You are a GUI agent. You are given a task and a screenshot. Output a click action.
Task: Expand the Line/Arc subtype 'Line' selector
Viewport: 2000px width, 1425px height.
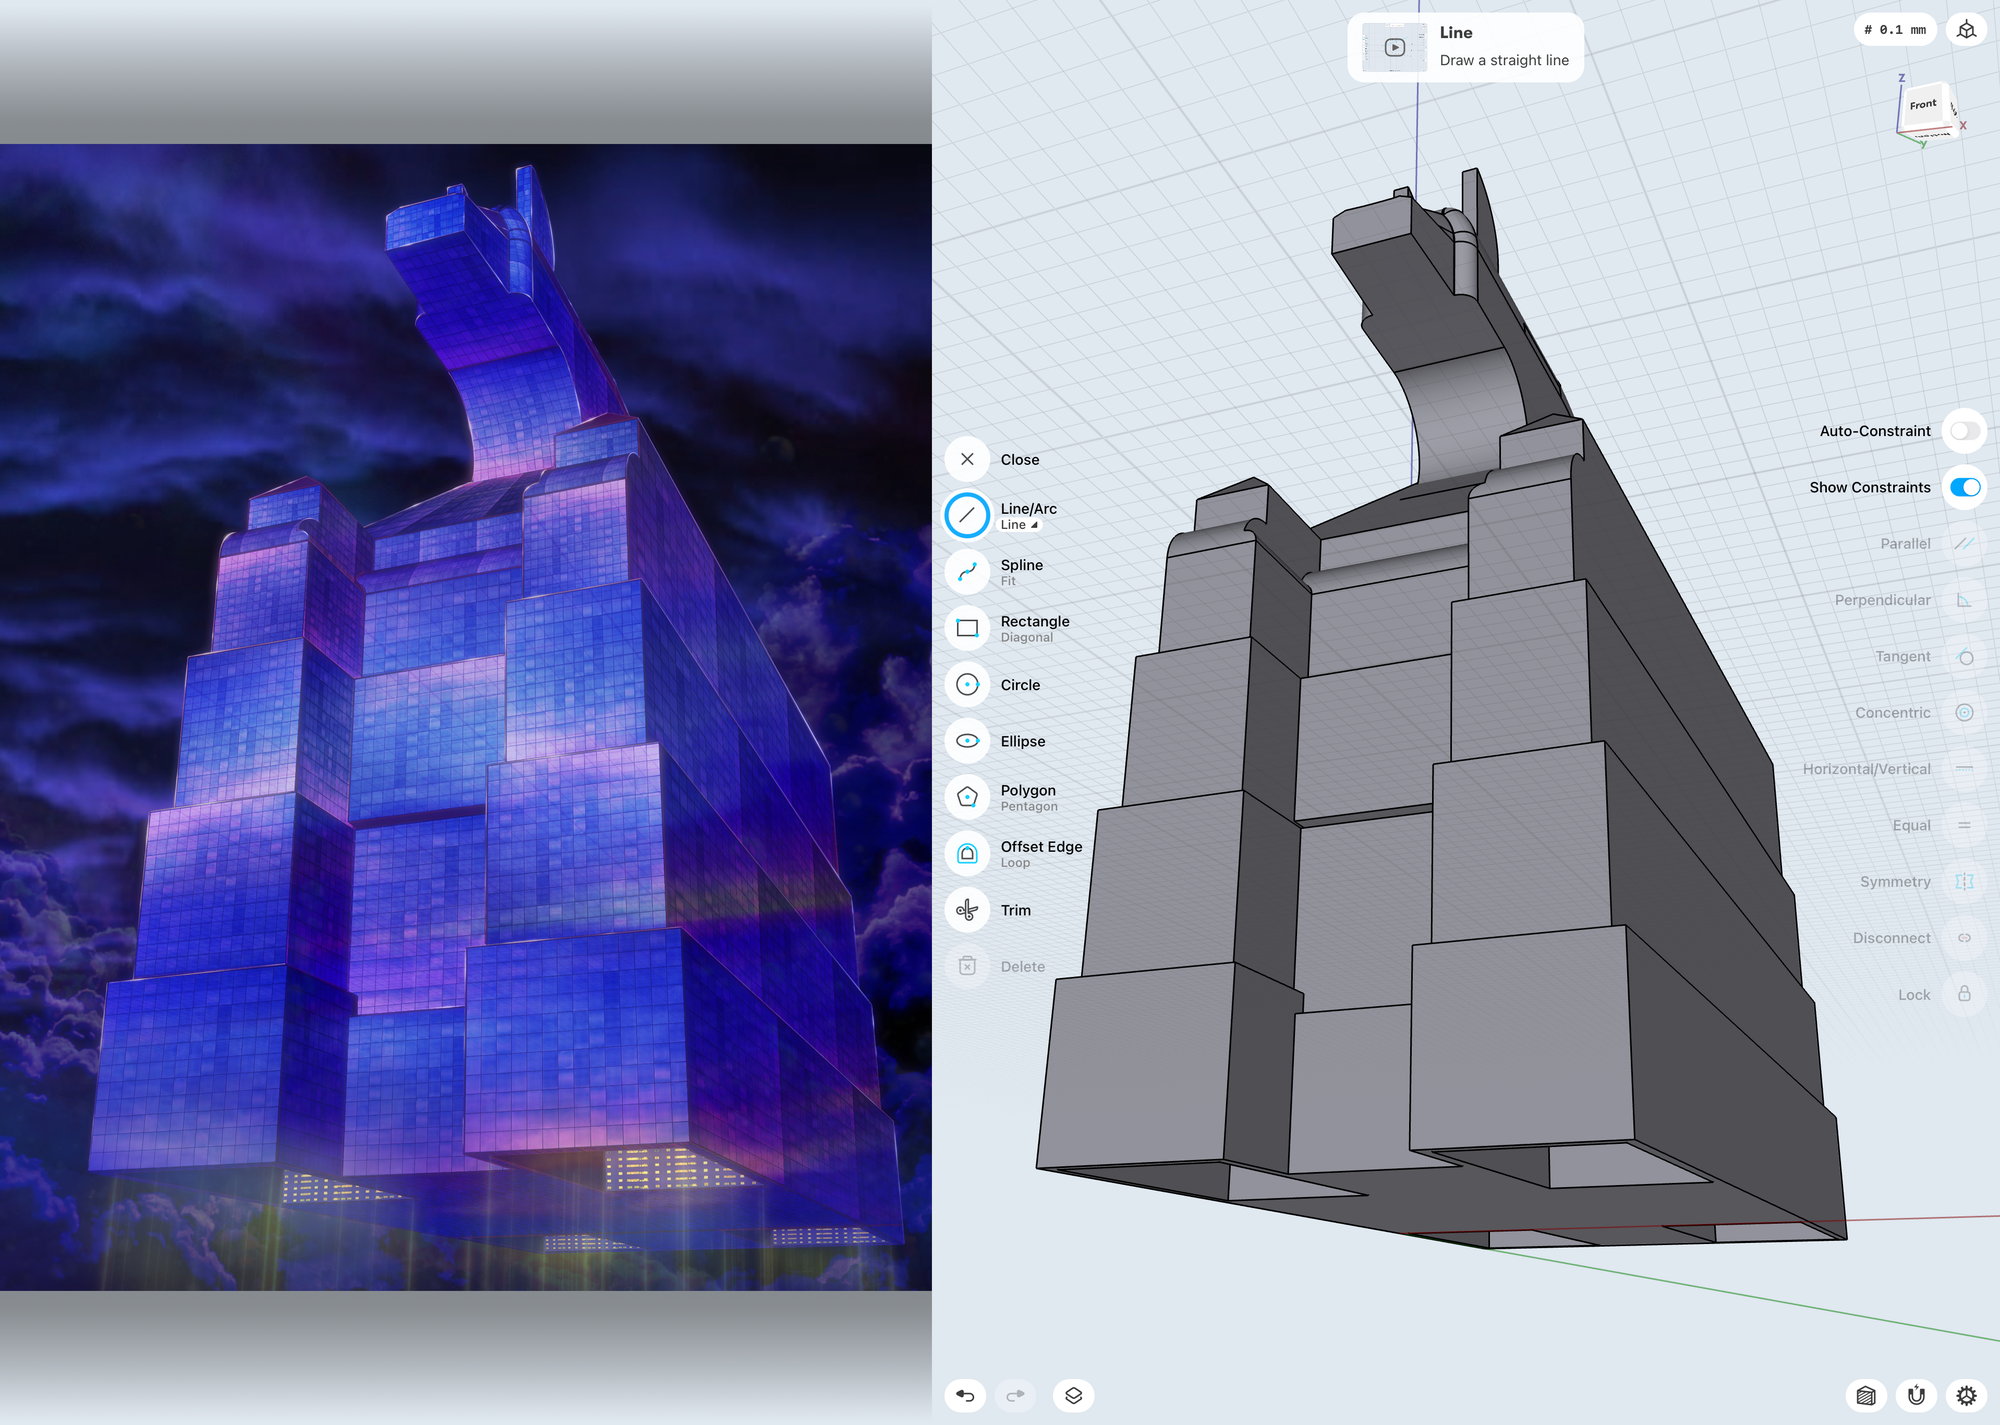point(1019,525)
